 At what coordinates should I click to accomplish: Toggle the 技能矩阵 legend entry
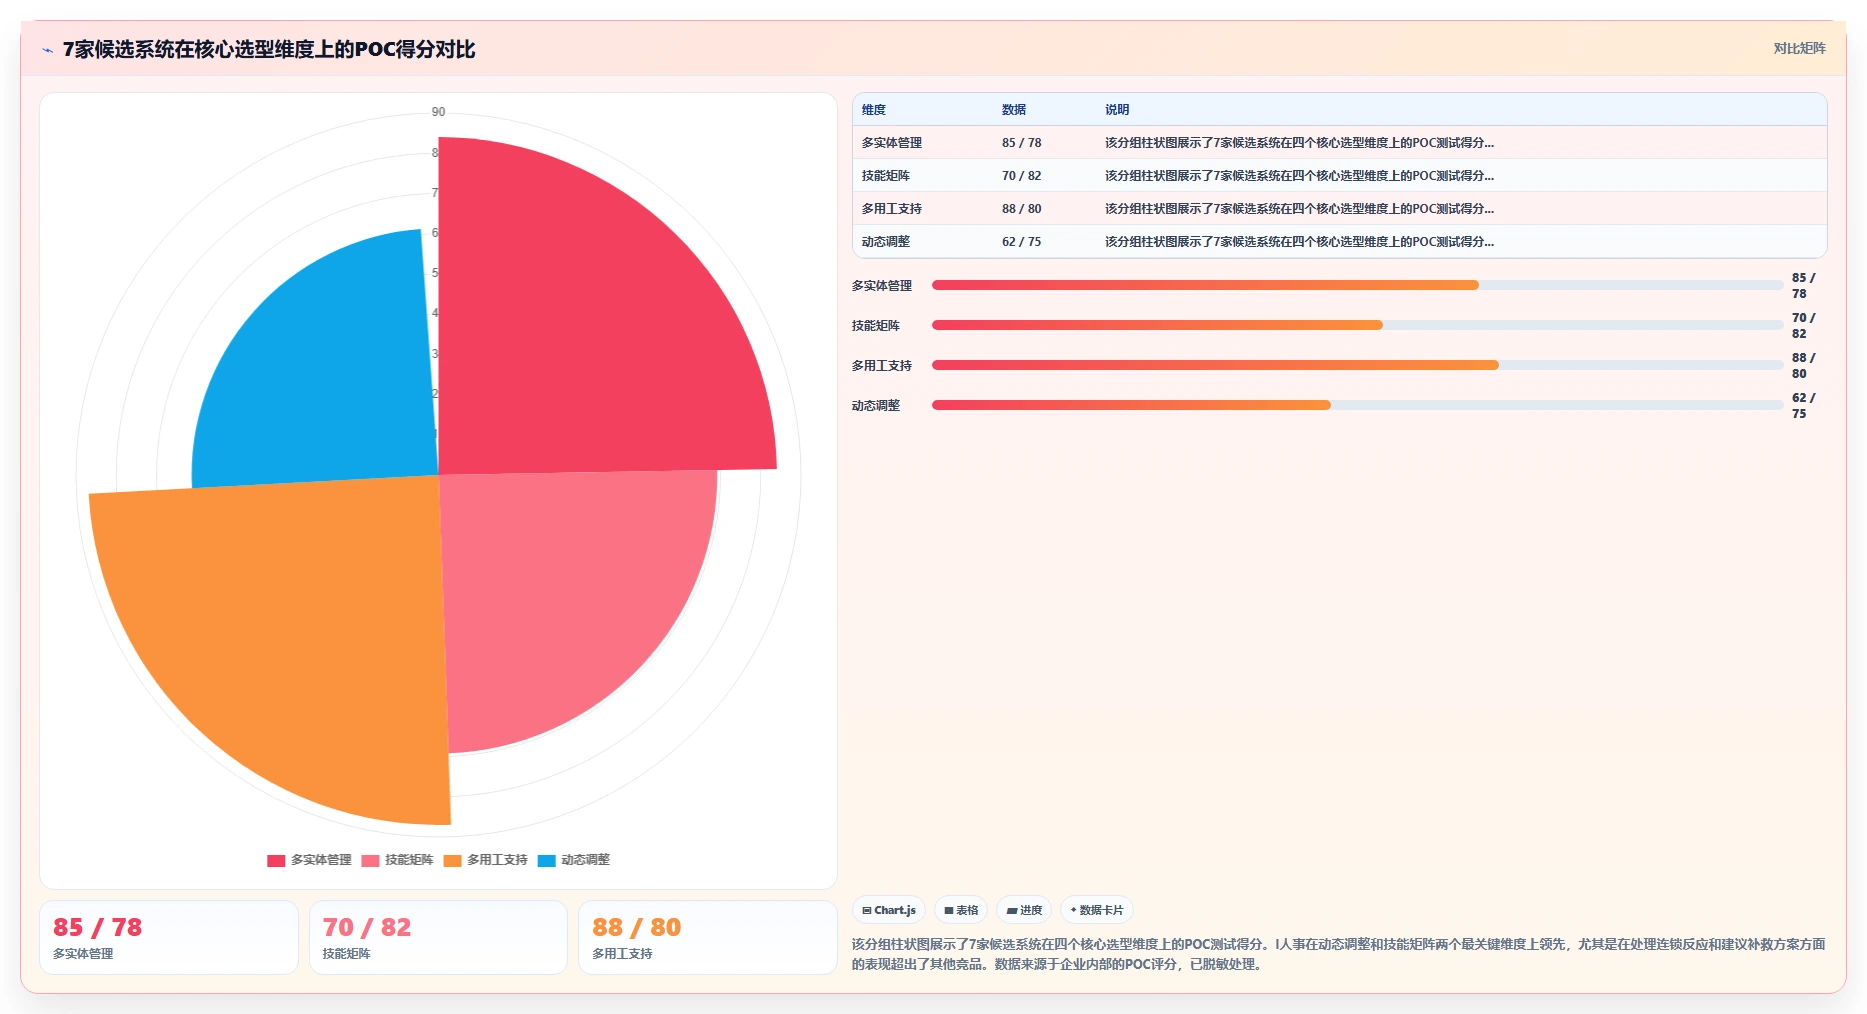(x=397, y=860)
